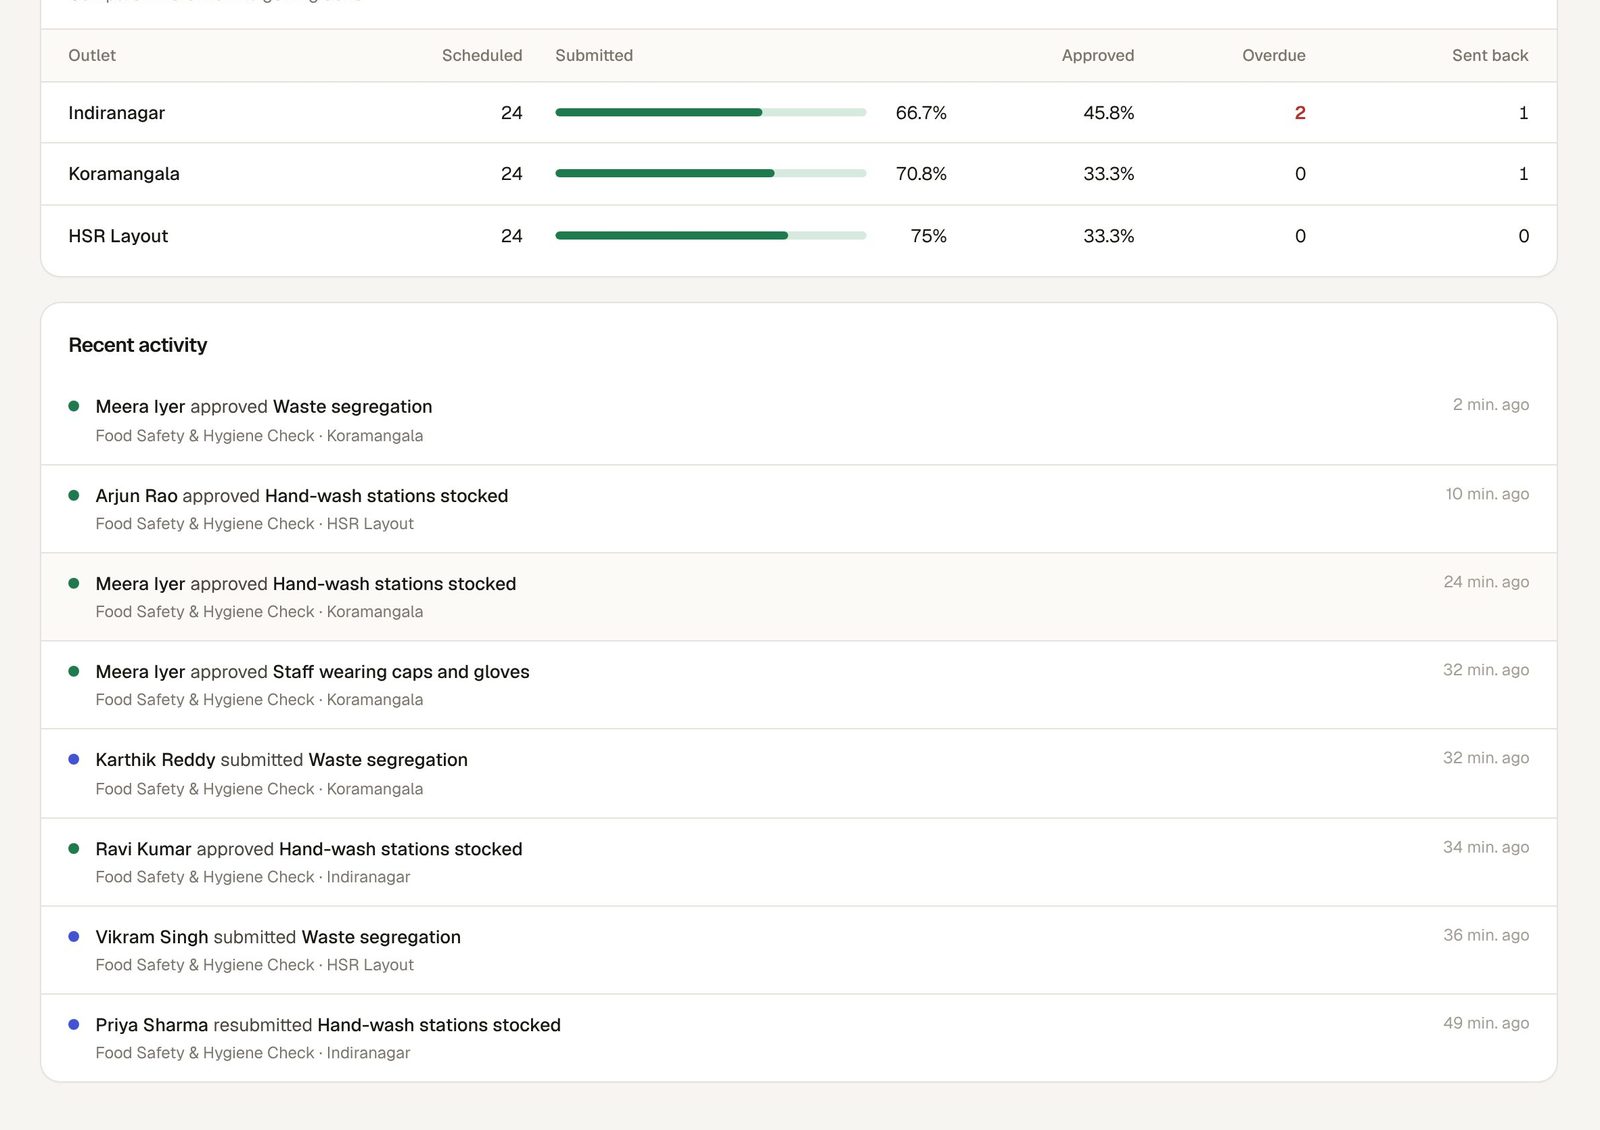Click the blue dot beside Vikram Singh
The image size is (1600, 1130).
tap(74, 936)
